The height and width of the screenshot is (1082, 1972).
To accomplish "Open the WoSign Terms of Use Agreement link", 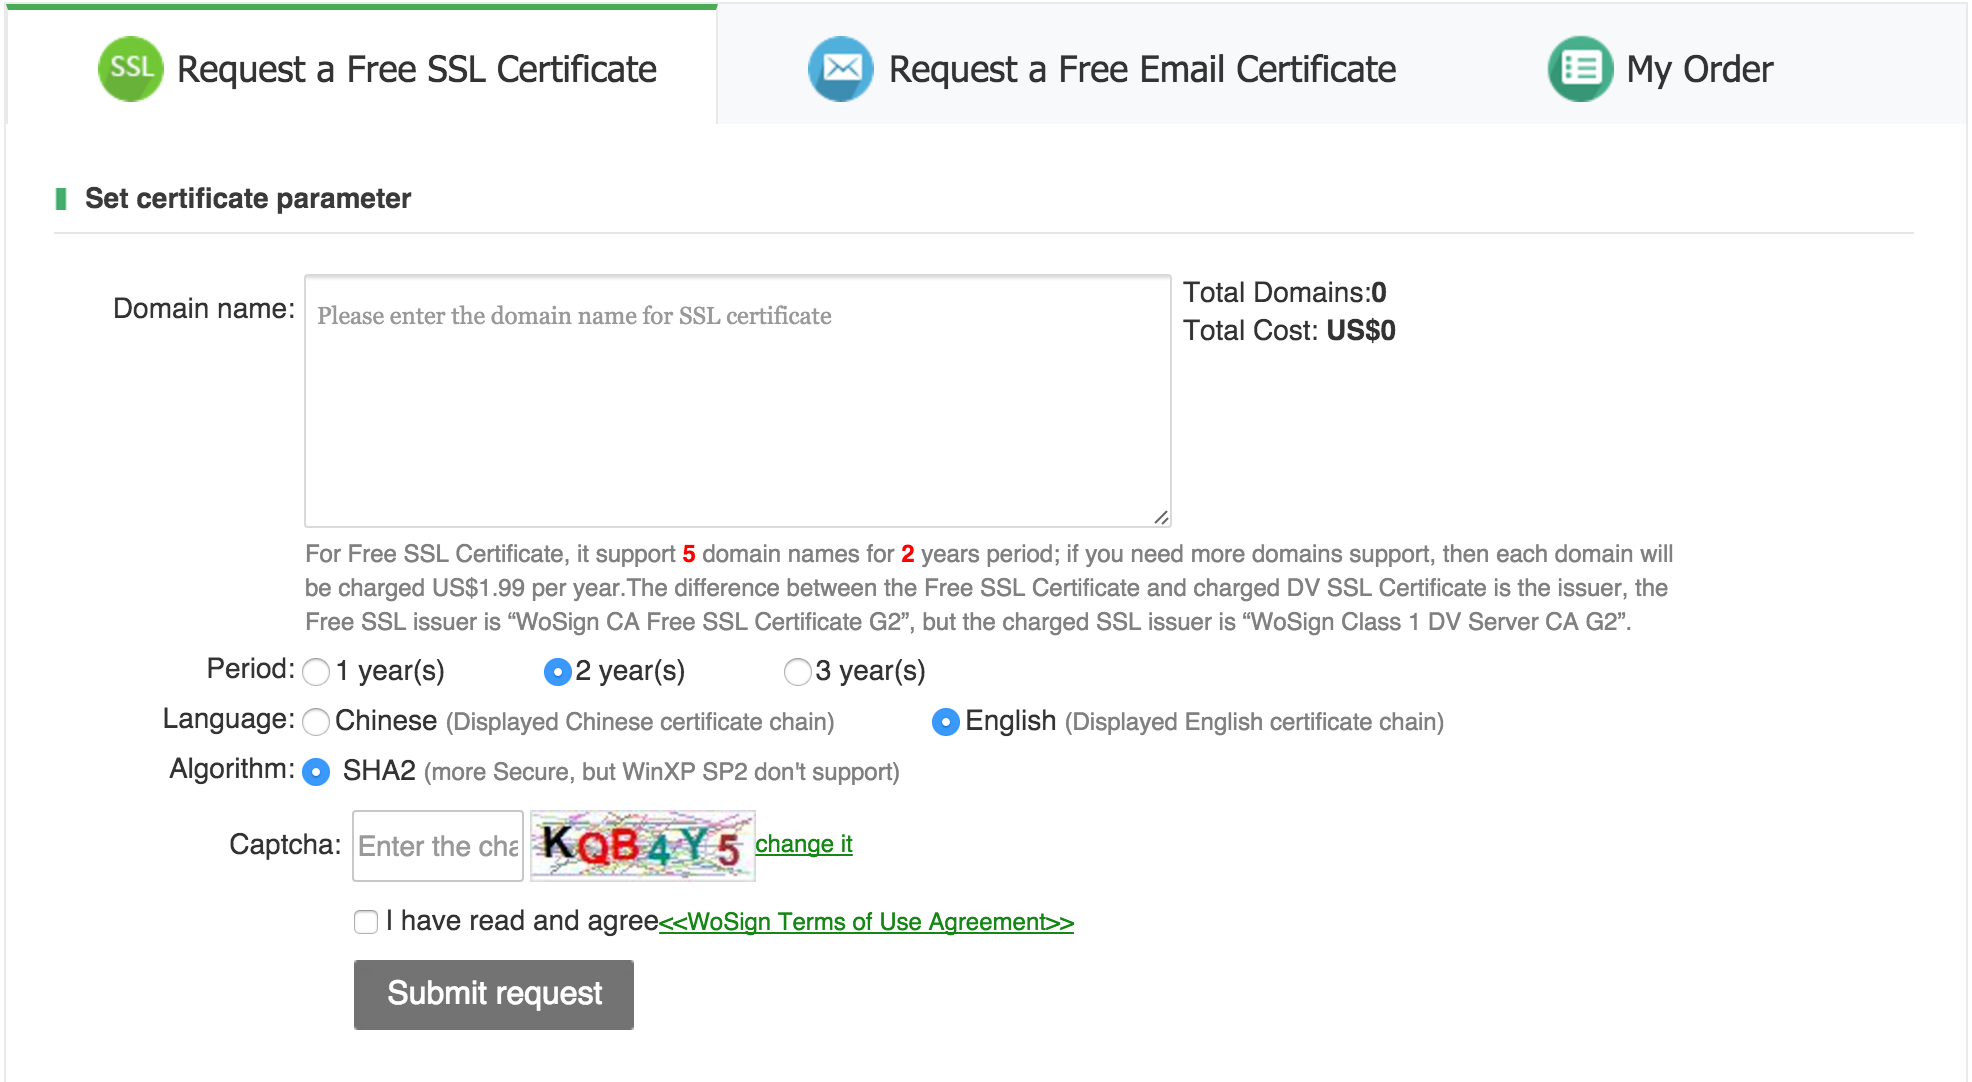I will (866, 922).
